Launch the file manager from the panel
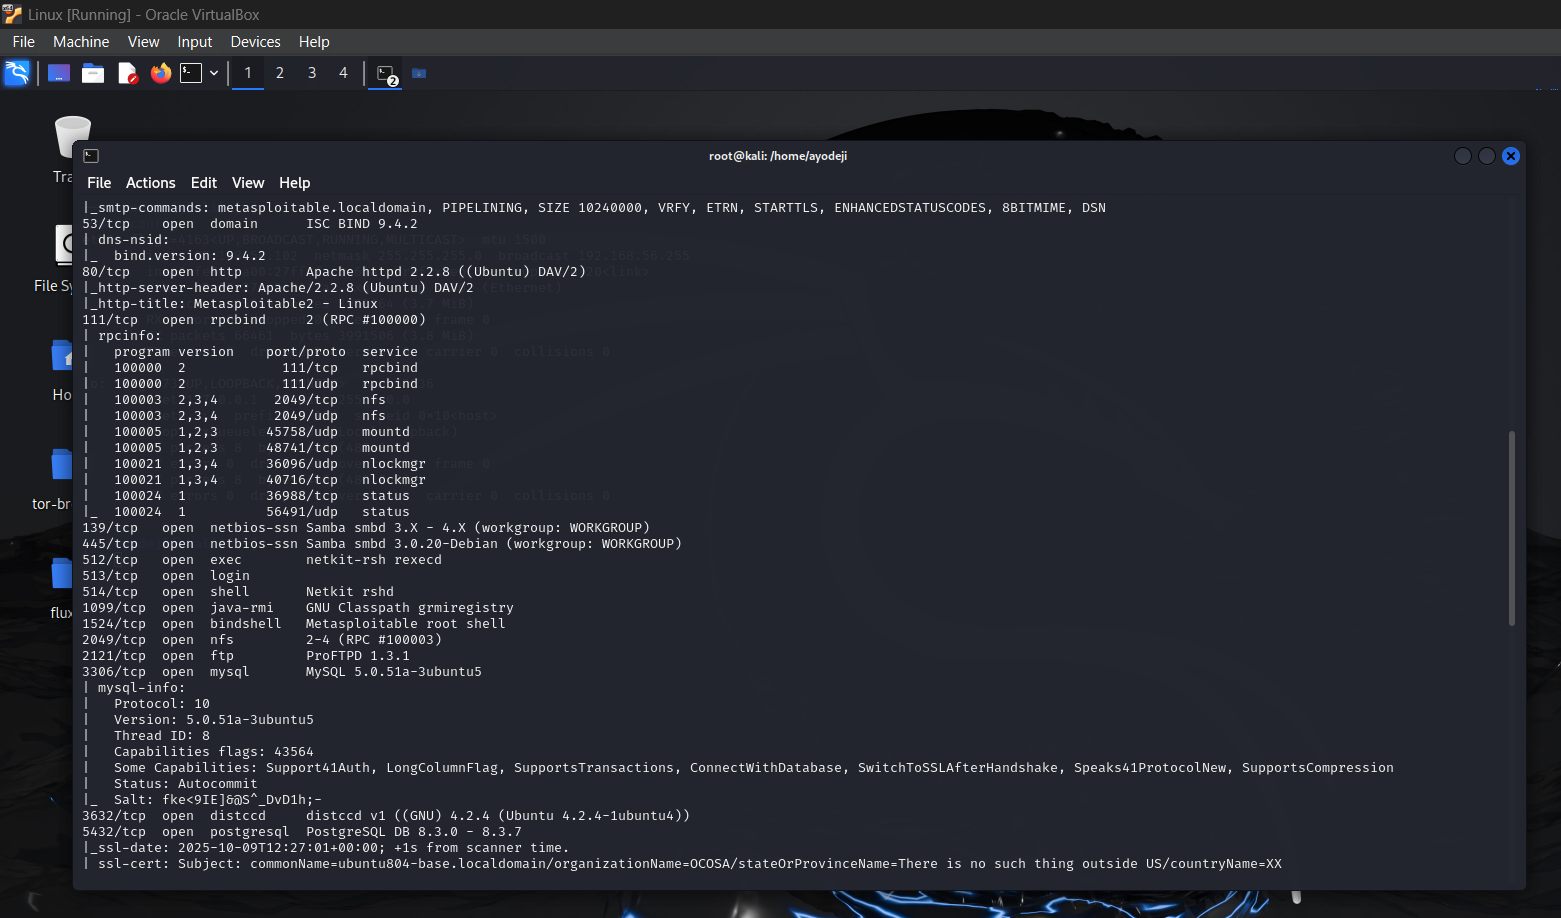 pyautogui.click(x=93, y=73)
